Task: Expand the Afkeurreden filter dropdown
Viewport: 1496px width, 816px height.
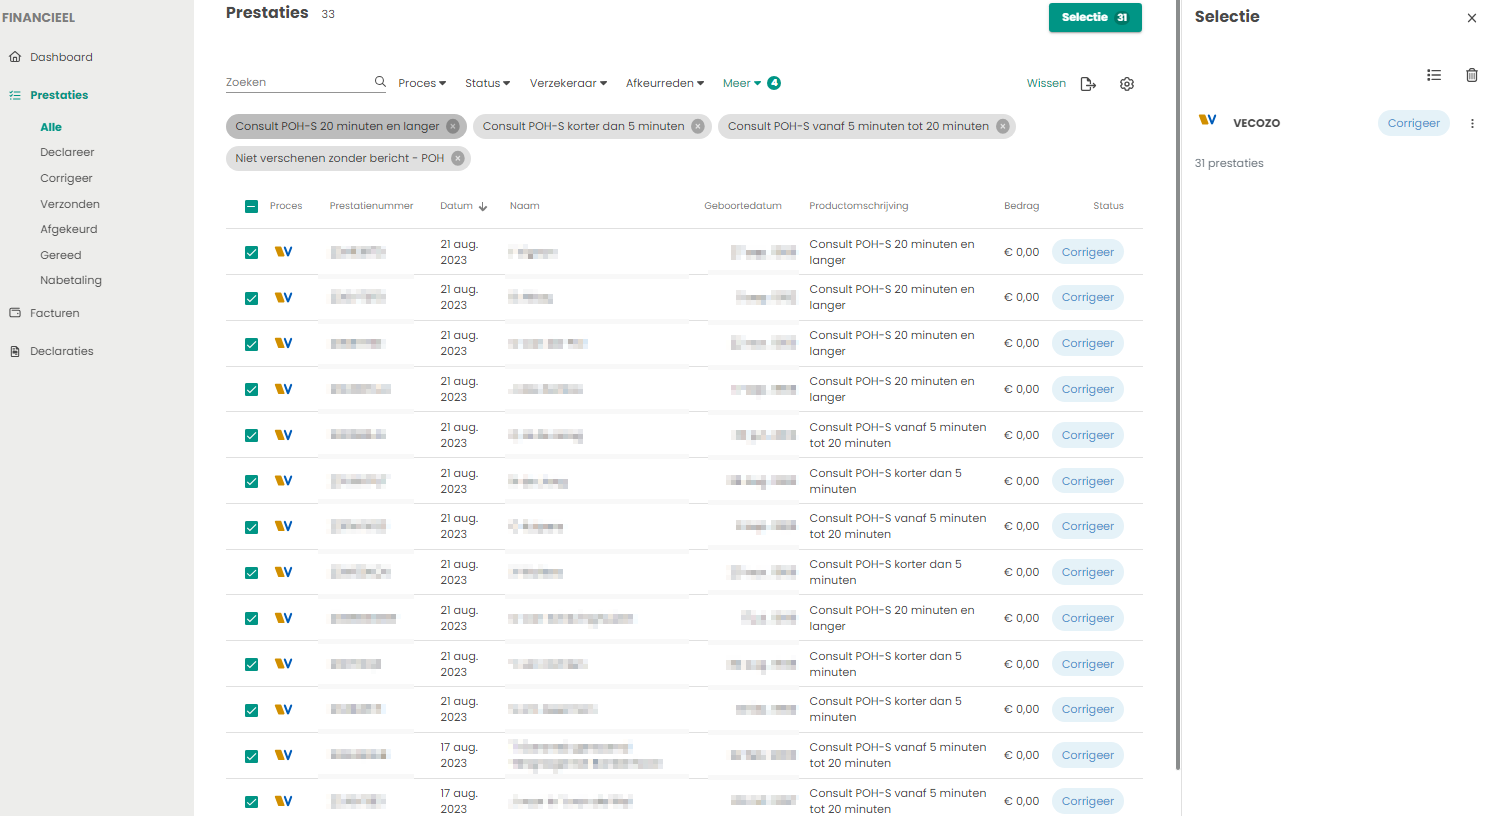Action: [664, 83]
